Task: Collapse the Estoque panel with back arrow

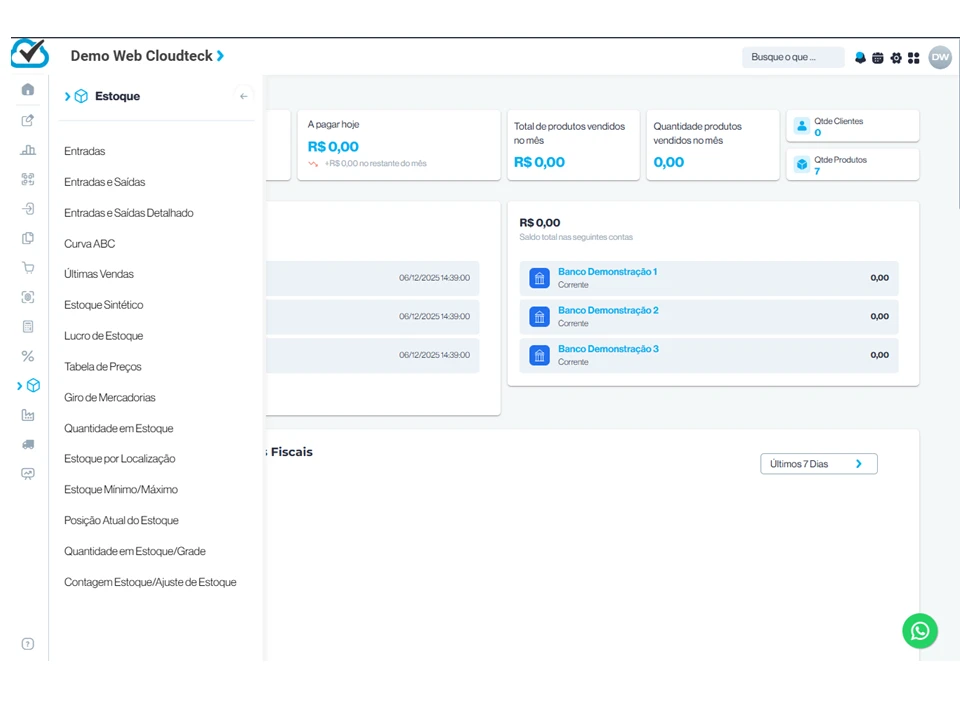Action: 244,97
